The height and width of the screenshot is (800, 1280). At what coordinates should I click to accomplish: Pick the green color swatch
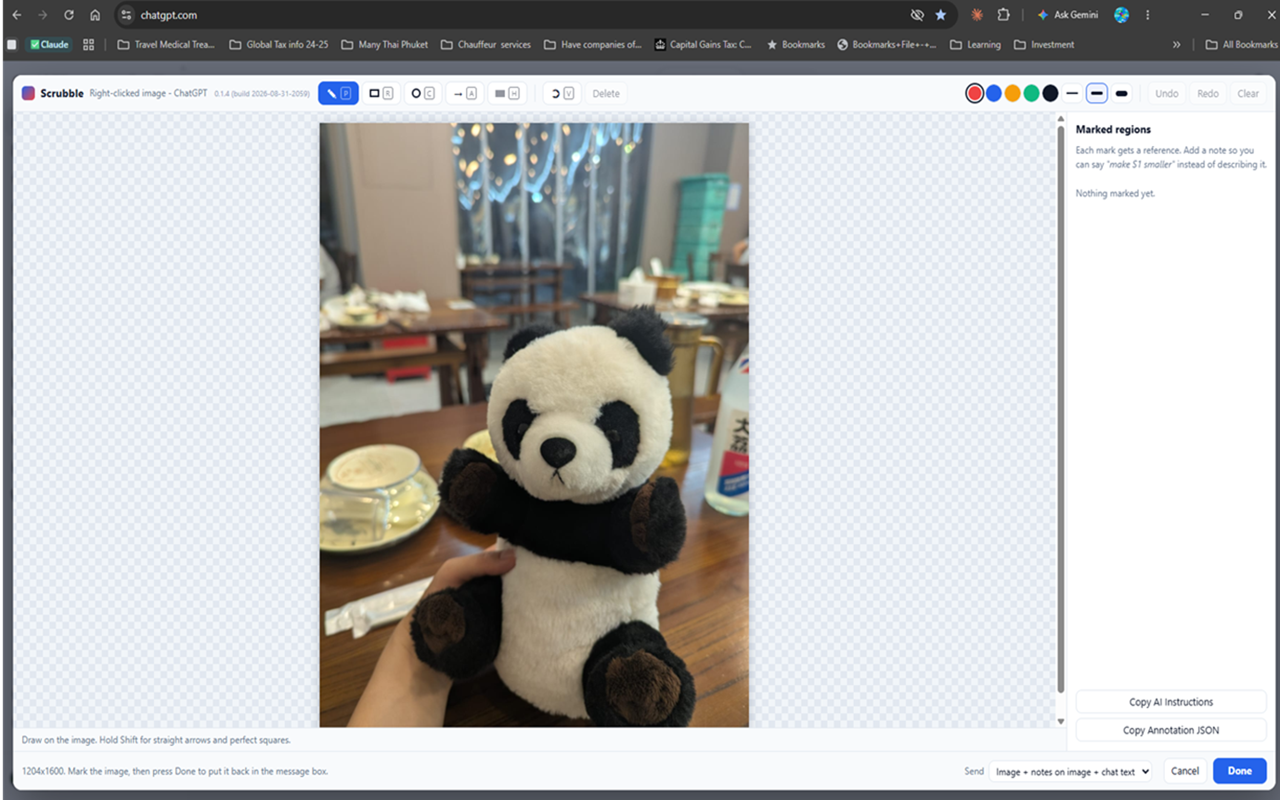pos(1031,93)
